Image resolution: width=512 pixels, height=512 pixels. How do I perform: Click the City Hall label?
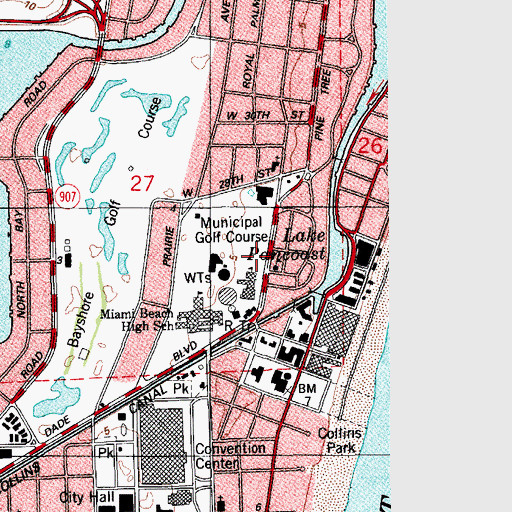[x=87, y=497]
